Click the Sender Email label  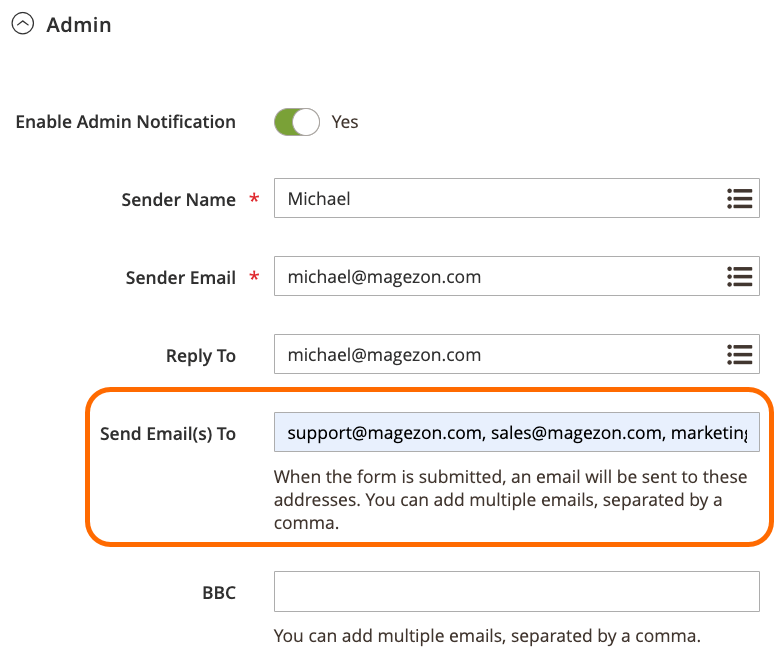[x=181, y=278]
